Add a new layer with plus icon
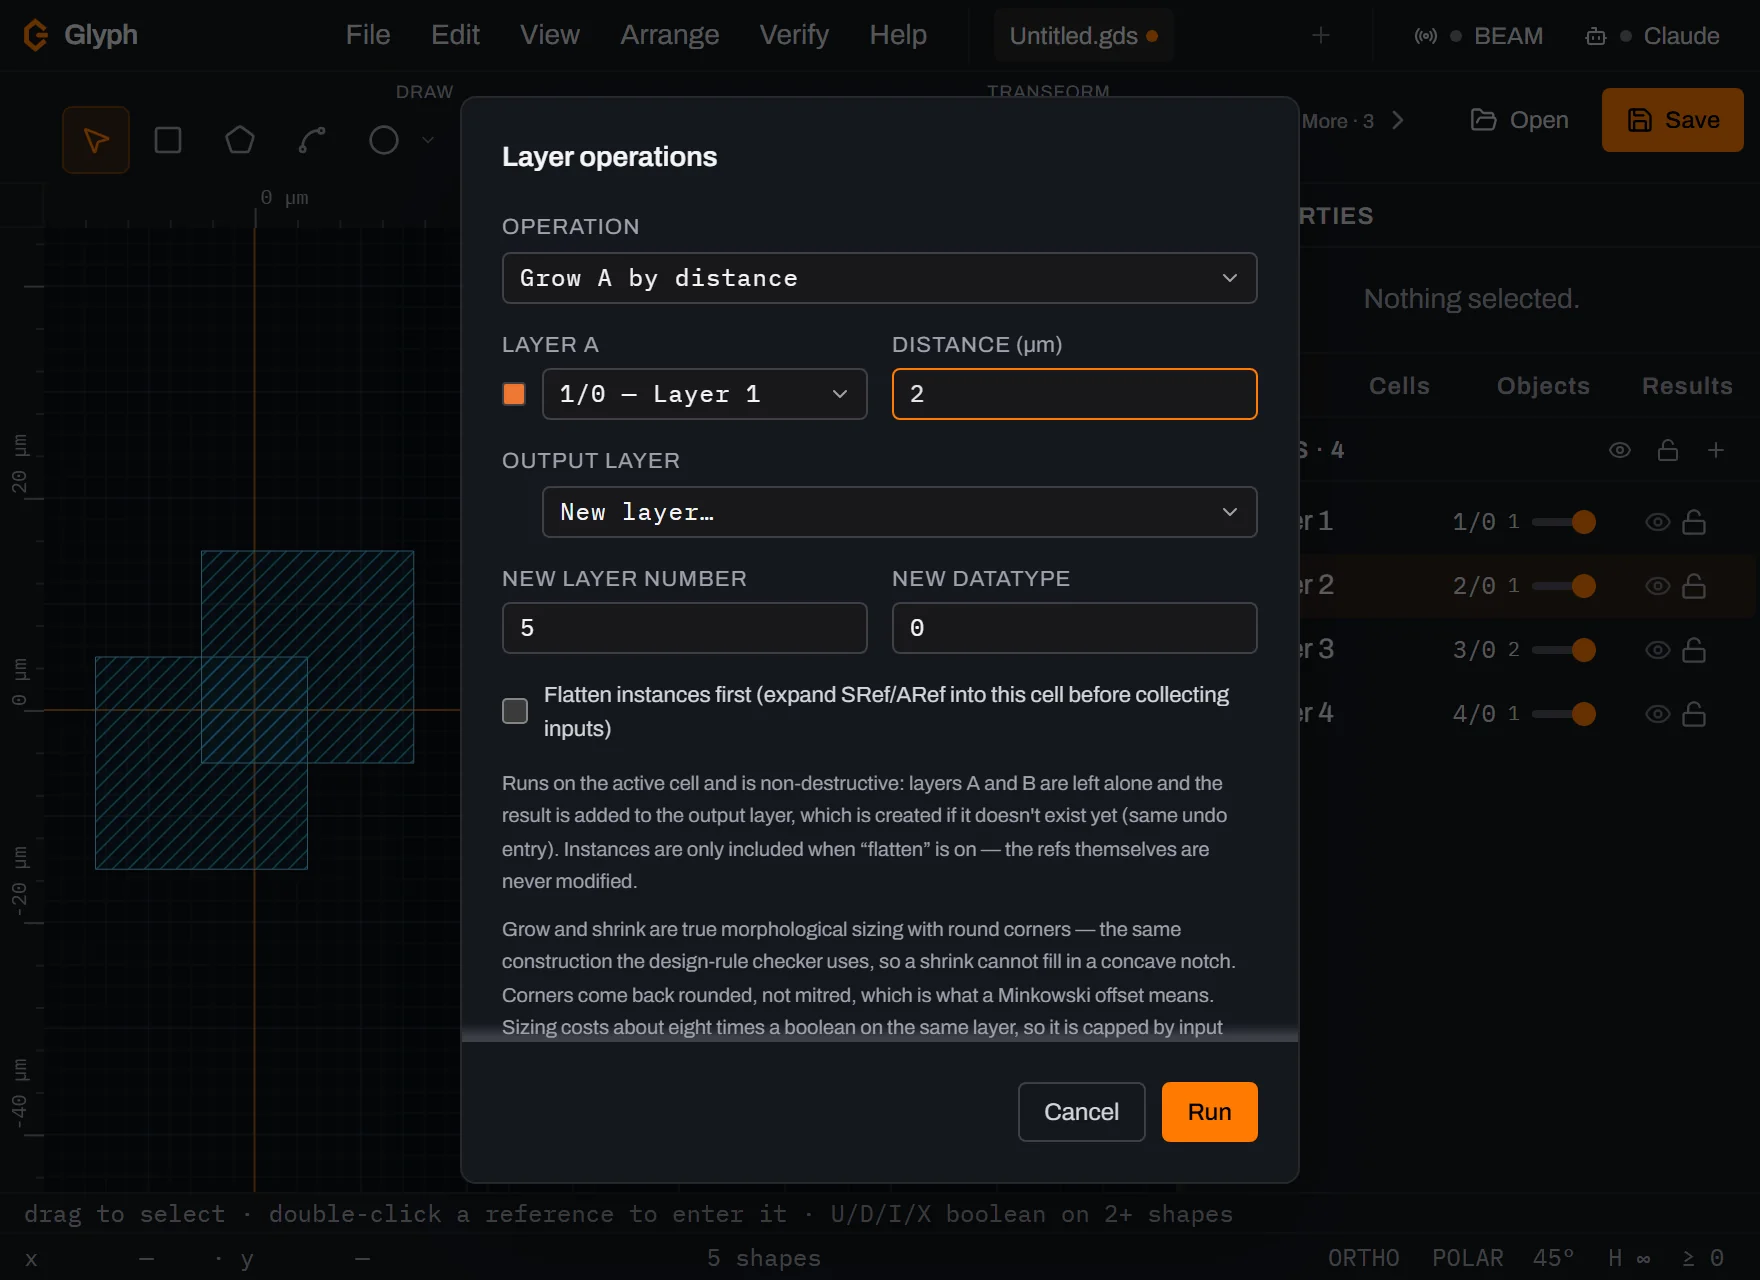The image size is (1760, 1280). coord(1716,450)
